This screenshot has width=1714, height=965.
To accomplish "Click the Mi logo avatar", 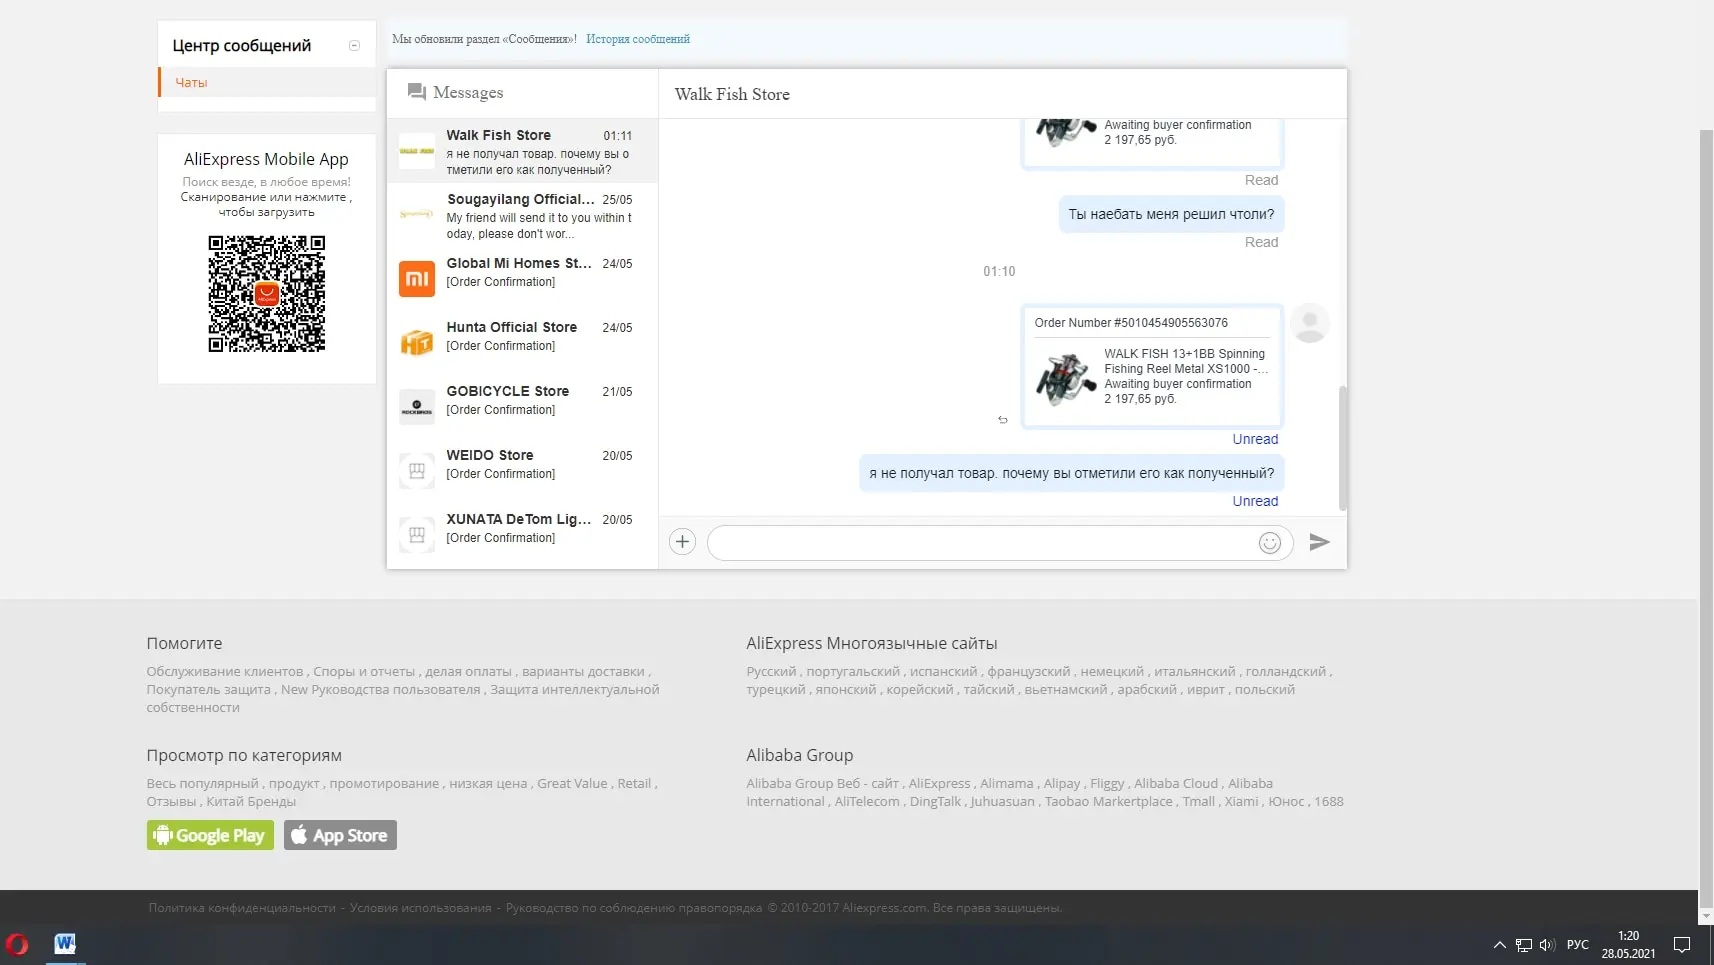I will point(417,279).
